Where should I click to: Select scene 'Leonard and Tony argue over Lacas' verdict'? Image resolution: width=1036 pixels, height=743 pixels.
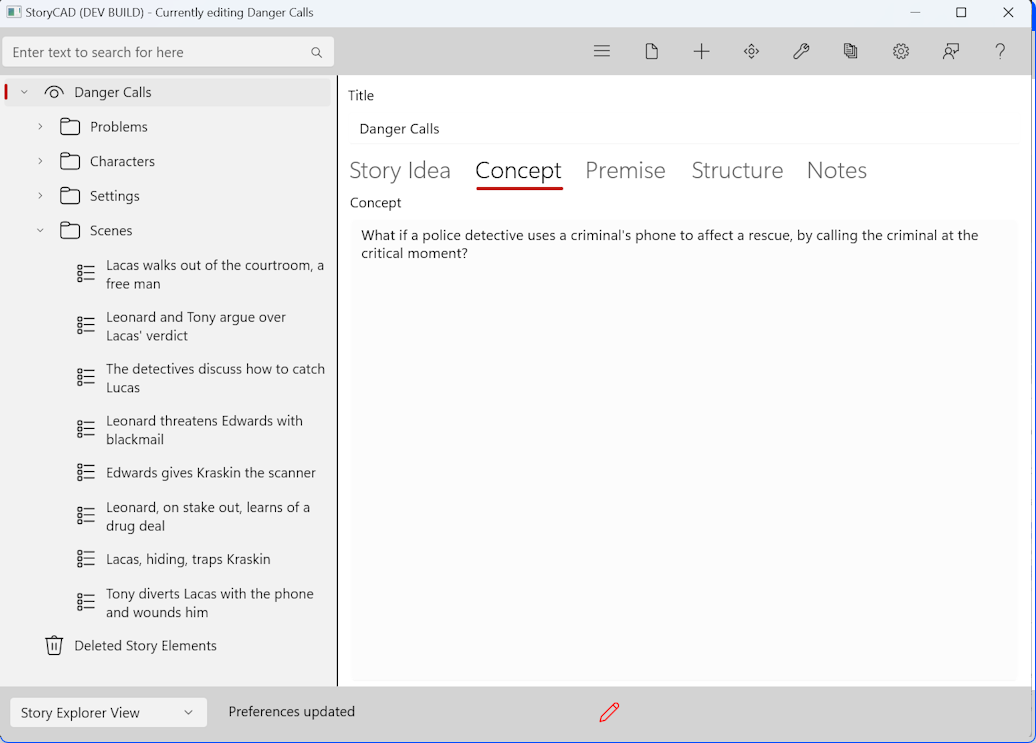tap(196, 326)
